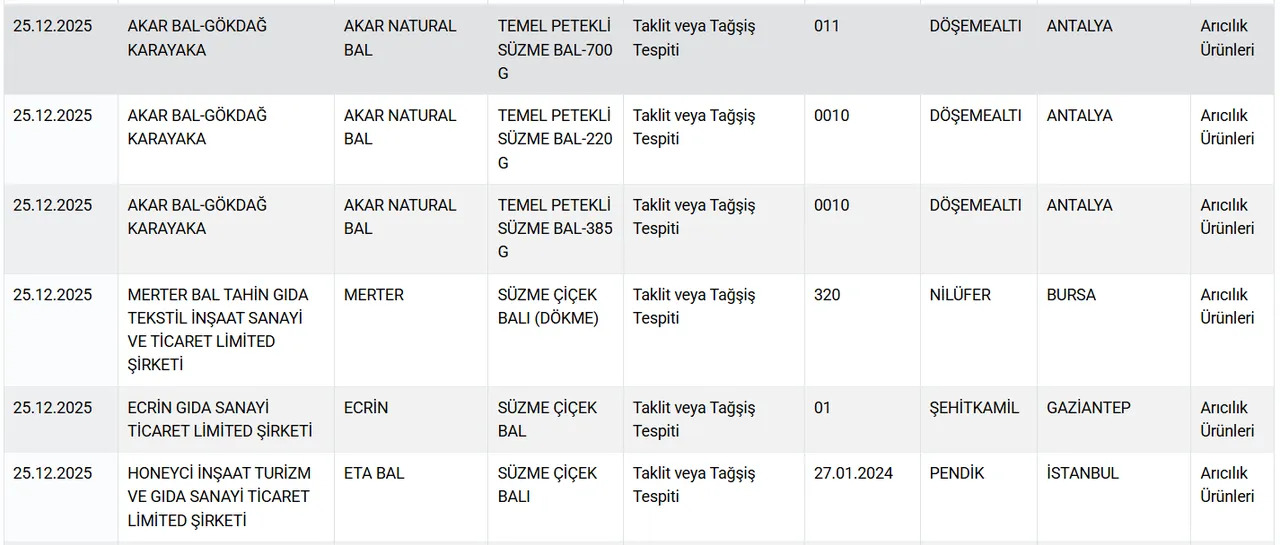
Task: Click the SÜZME BAL-385 G product cell
Action: [554, 228]
